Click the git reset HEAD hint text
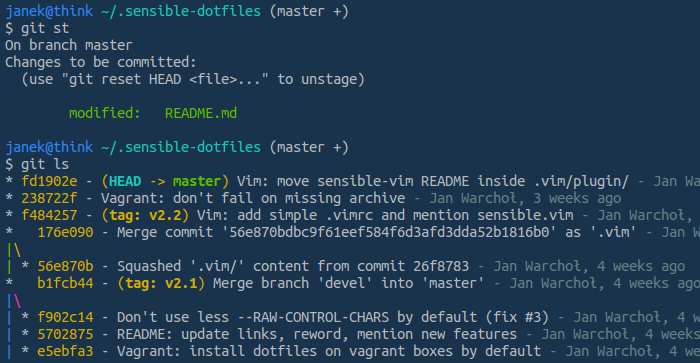700x363 pixels. click(x=193, y=79)
